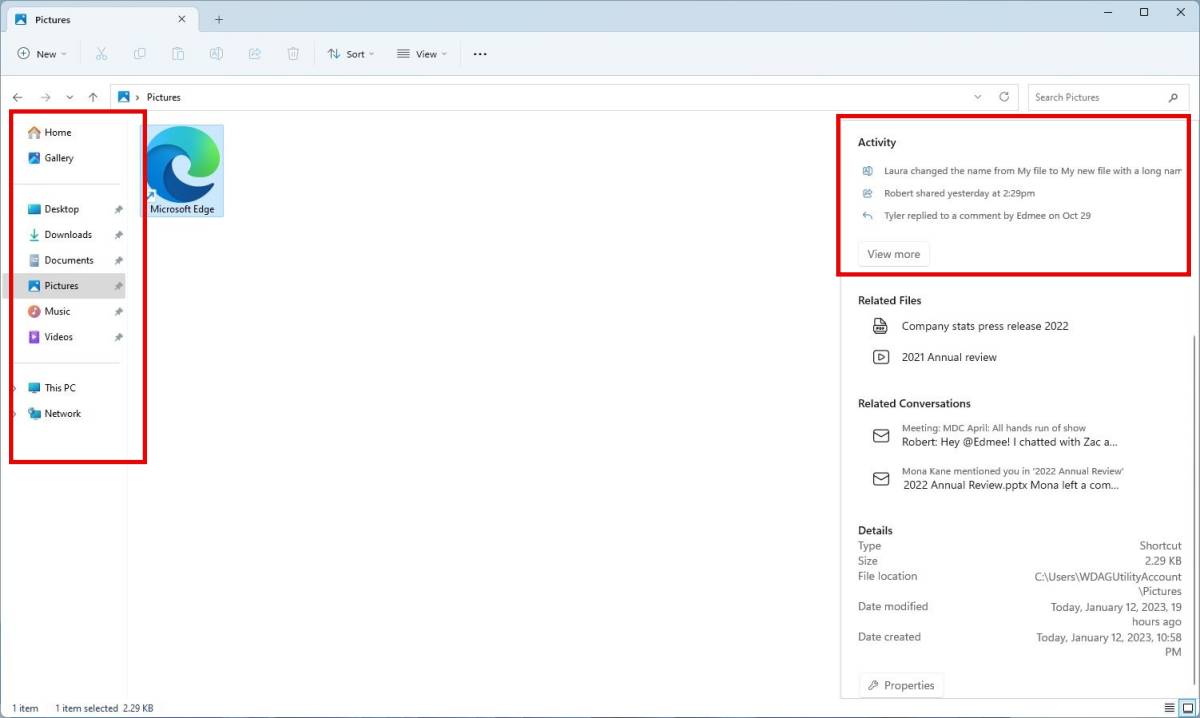Select the Microsoft Edge shortcut thumbnail
The image size is (1200, 718).
click(182, 168)
